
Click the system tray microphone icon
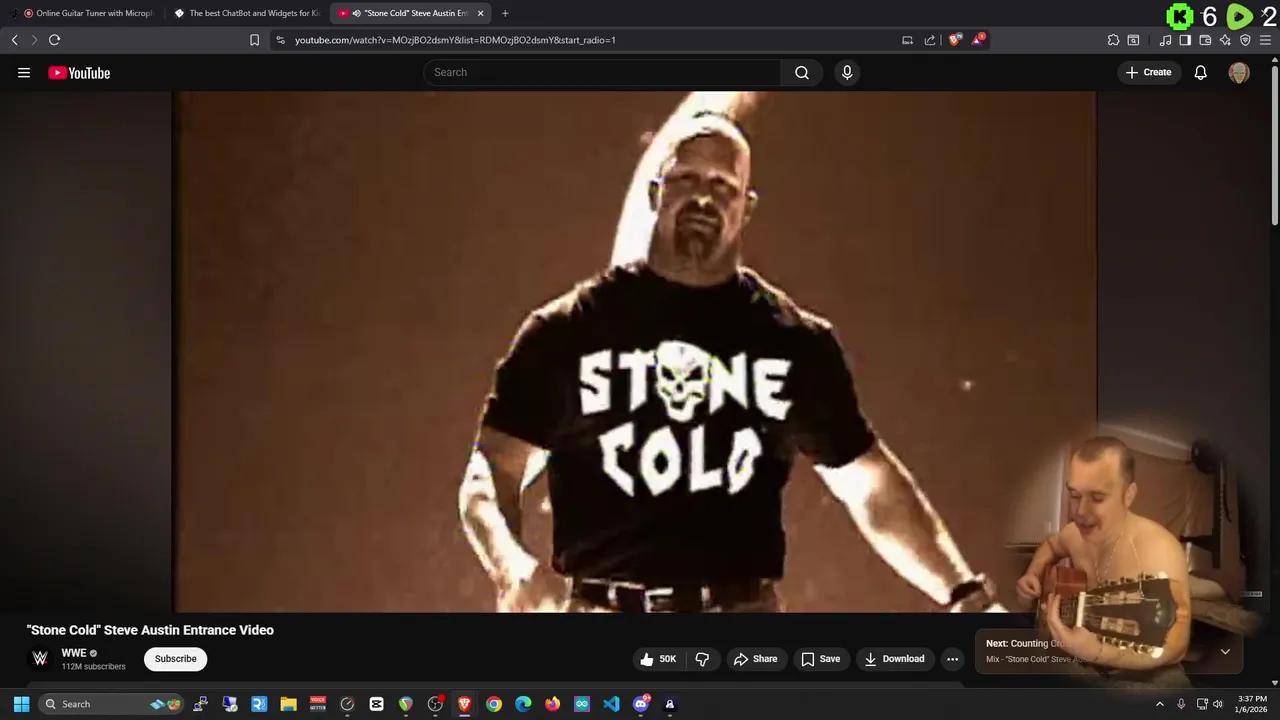point(1181,704)
